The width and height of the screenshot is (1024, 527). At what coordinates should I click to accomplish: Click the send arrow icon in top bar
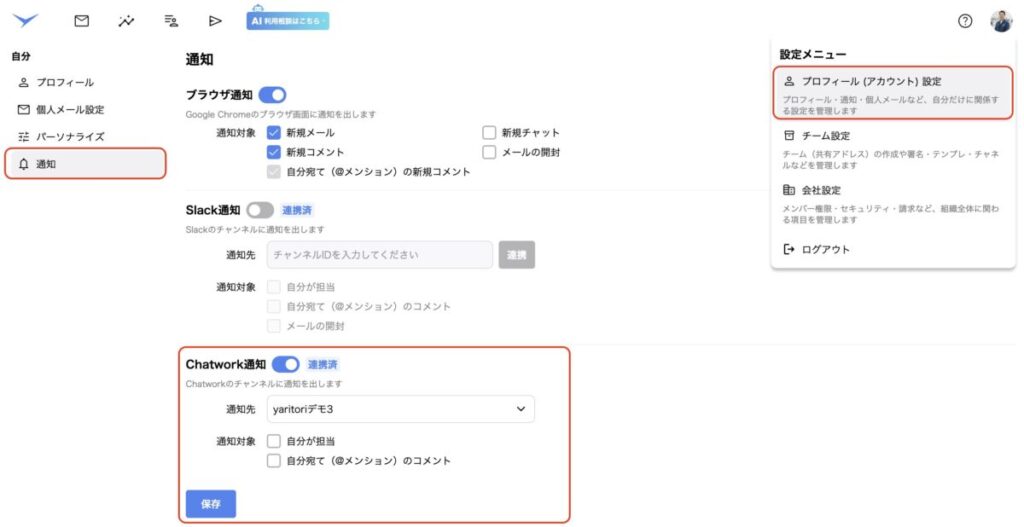click(215, 21)
